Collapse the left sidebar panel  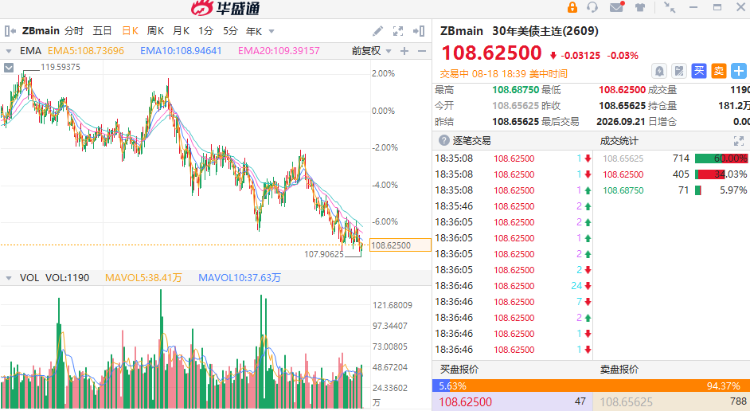click(10, 31)
